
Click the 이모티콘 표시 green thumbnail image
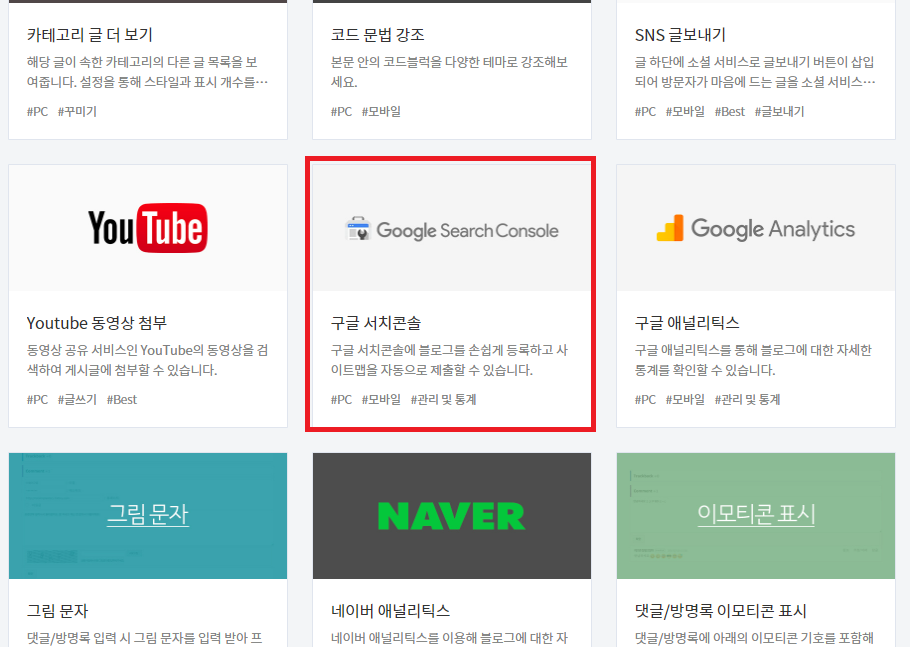pos(755,516)
